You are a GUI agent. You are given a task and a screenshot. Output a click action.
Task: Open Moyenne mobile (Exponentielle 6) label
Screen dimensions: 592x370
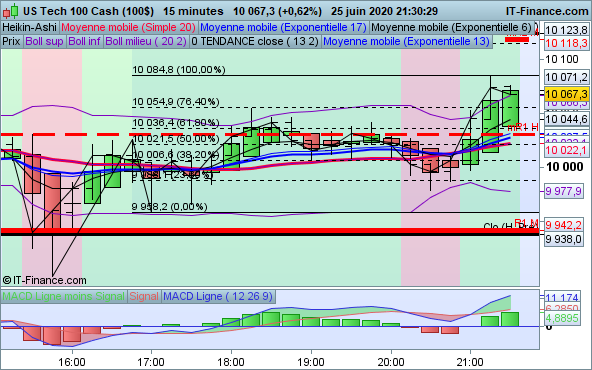(x=452, y=28)
